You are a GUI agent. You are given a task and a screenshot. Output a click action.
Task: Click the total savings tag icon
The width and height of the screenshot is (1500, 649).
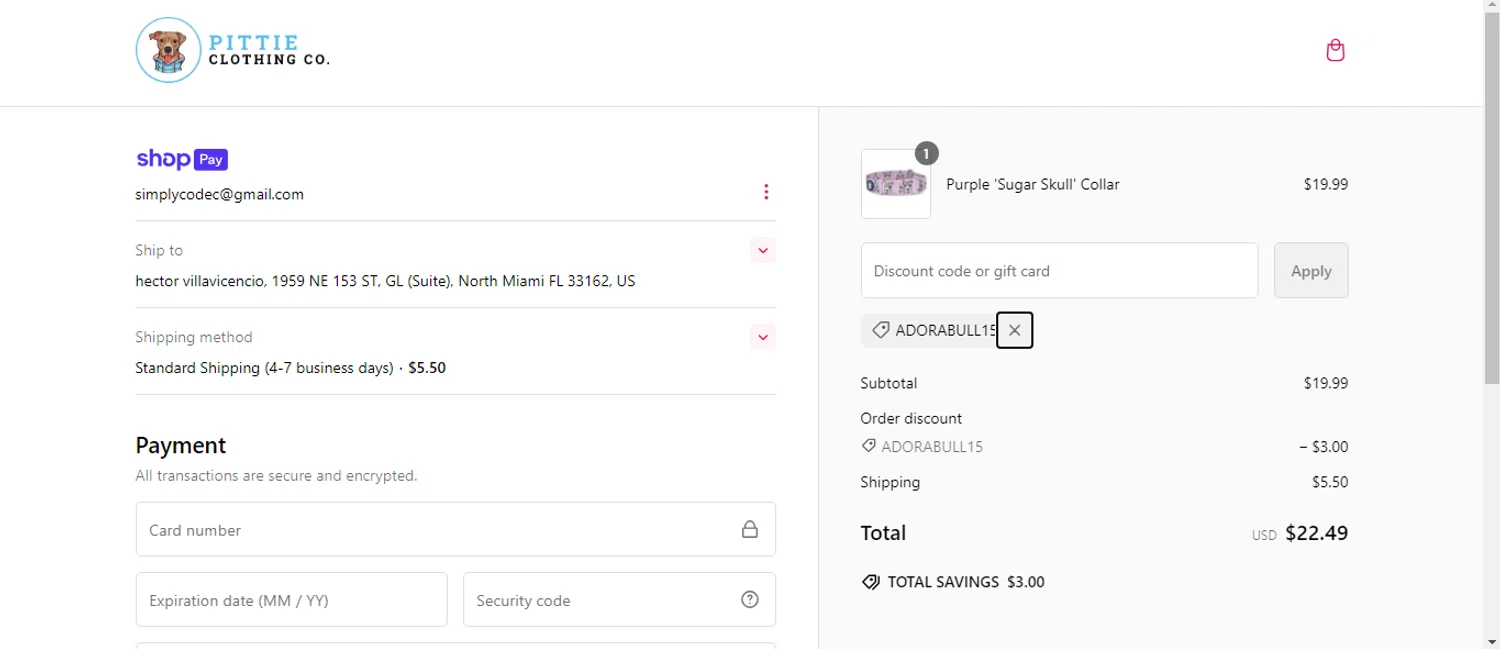[x=870, y=582]
